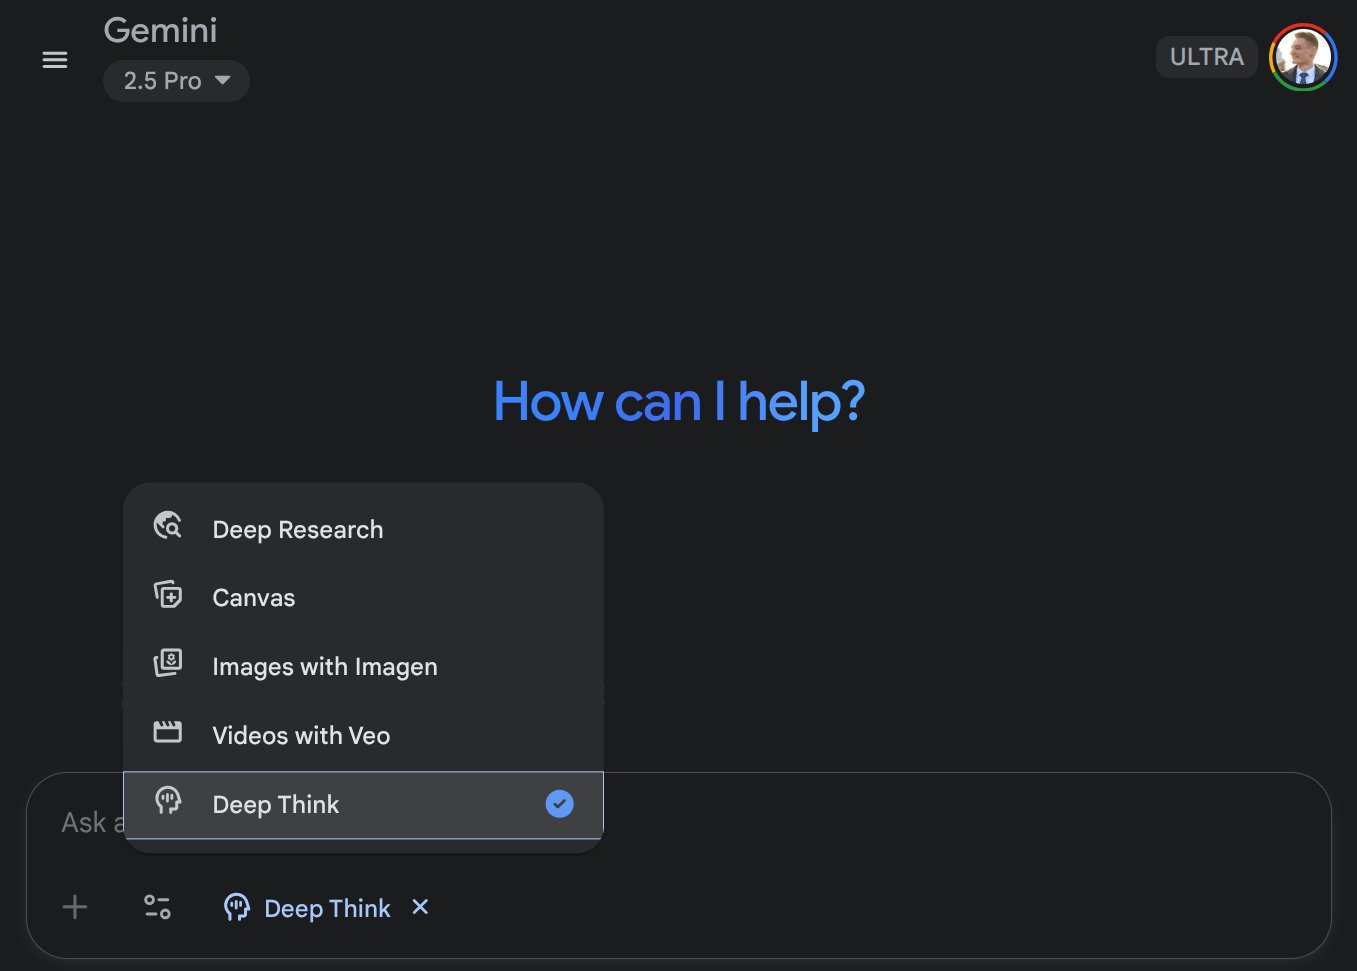Choose Images with Imagen option
This screenshot has width=1357, height=971.
pos(363,667)
